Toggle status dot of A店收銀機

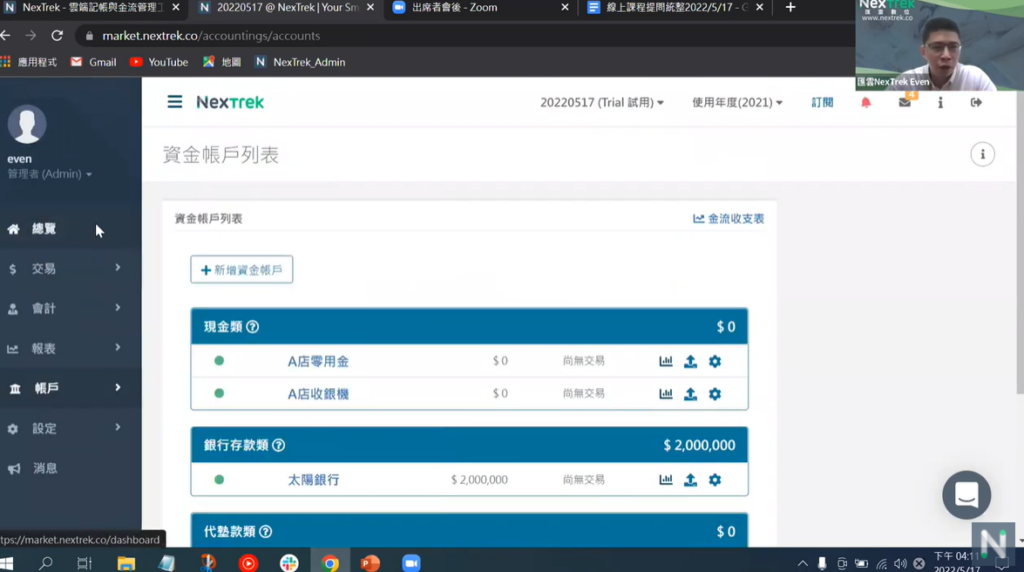point(219,393)
